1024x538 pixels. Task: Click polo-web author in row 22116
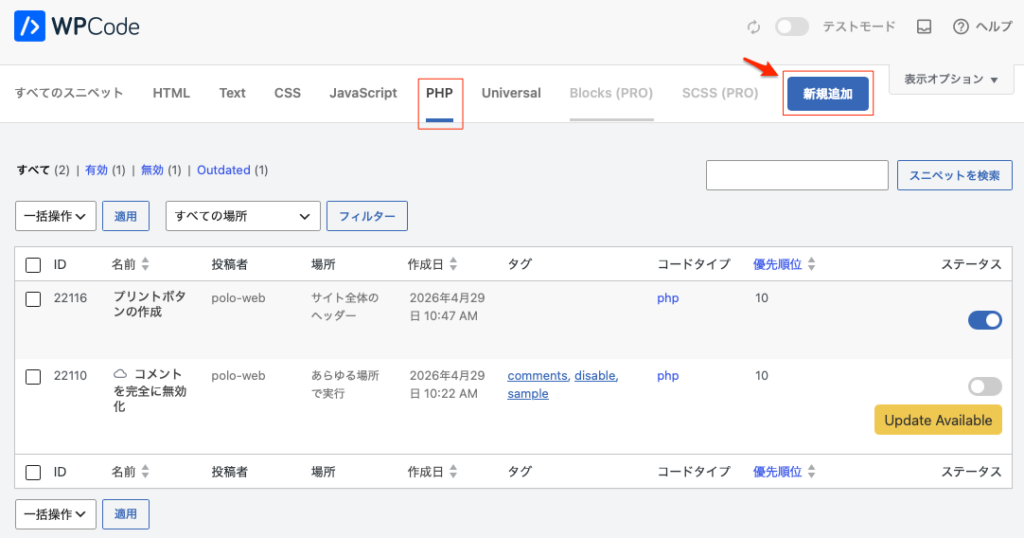click(238, 298)
